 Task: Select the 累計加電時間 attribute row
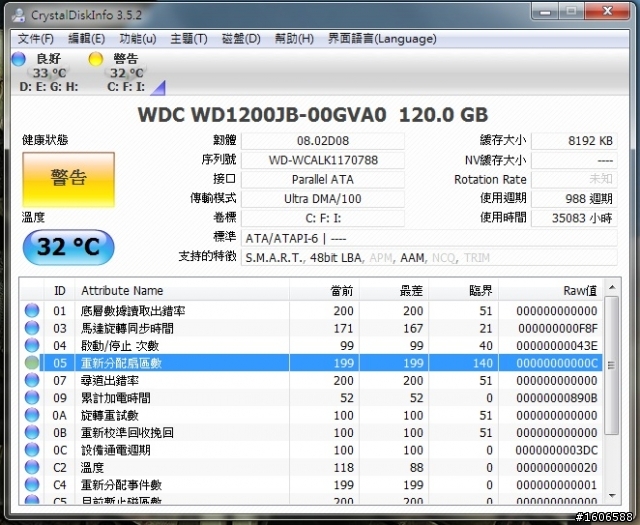click(x=311, y=398)
